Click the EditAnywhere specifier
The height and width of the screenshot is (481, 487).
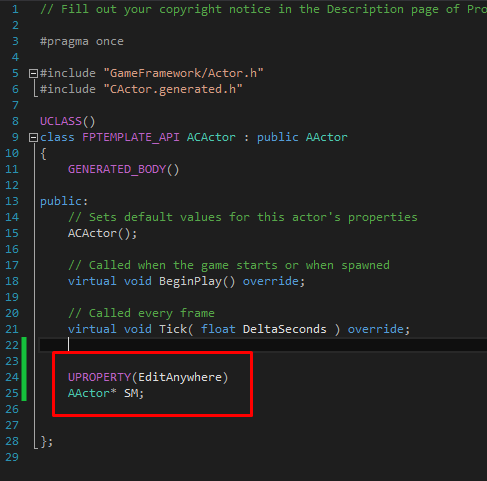tap(180, 377)
